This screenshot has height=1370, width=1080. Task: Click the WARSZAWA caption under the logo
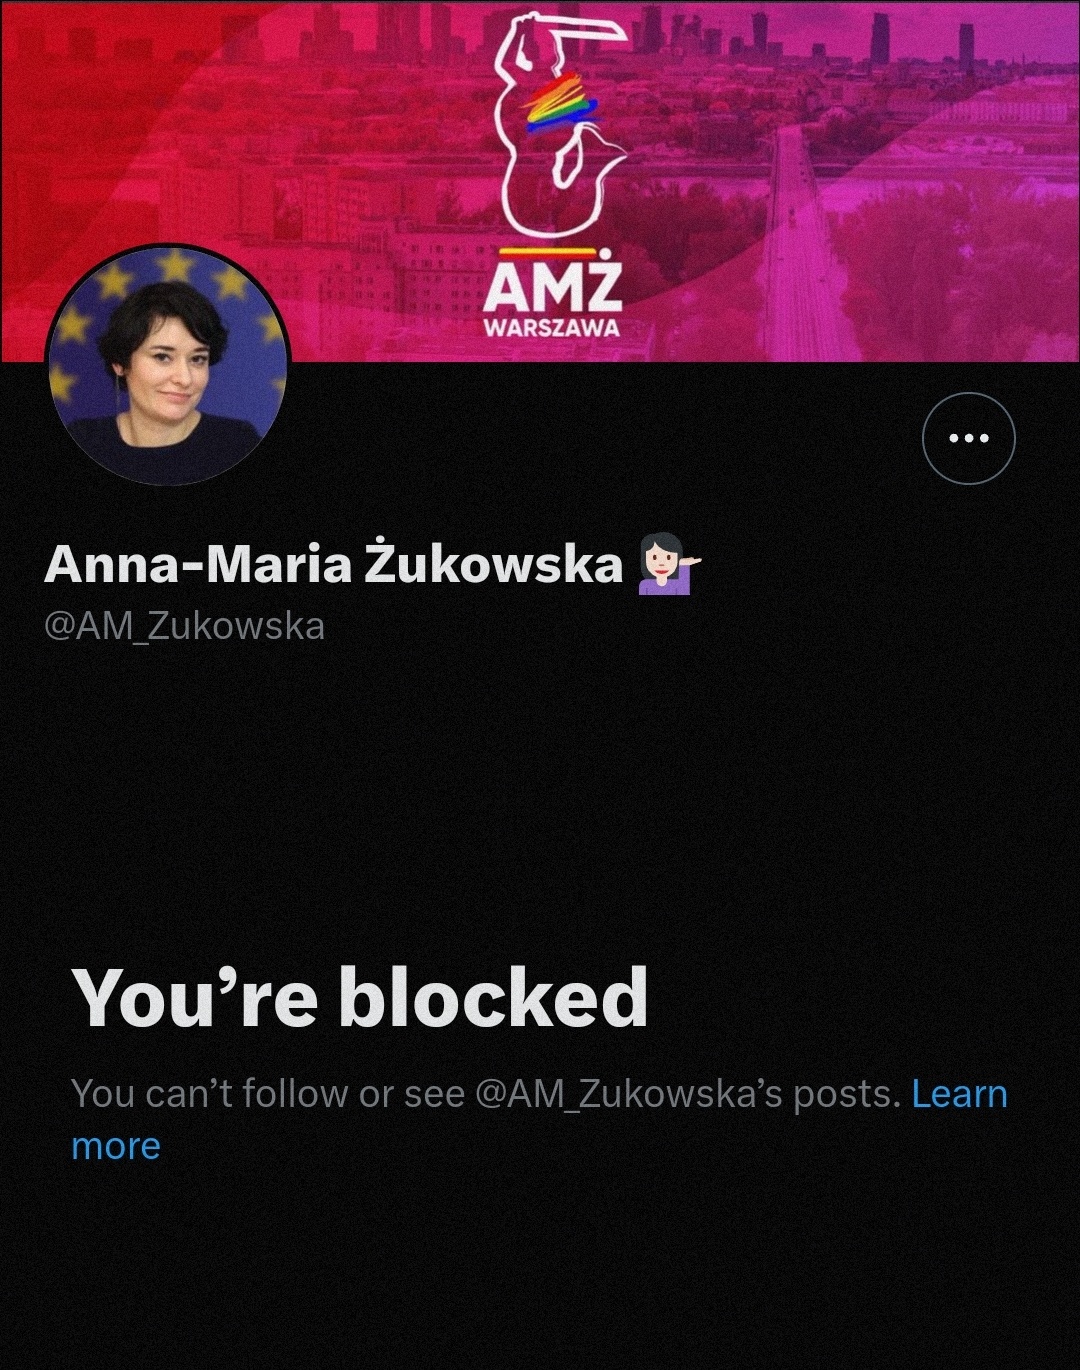pyautogui.click(x=551, y=329)
